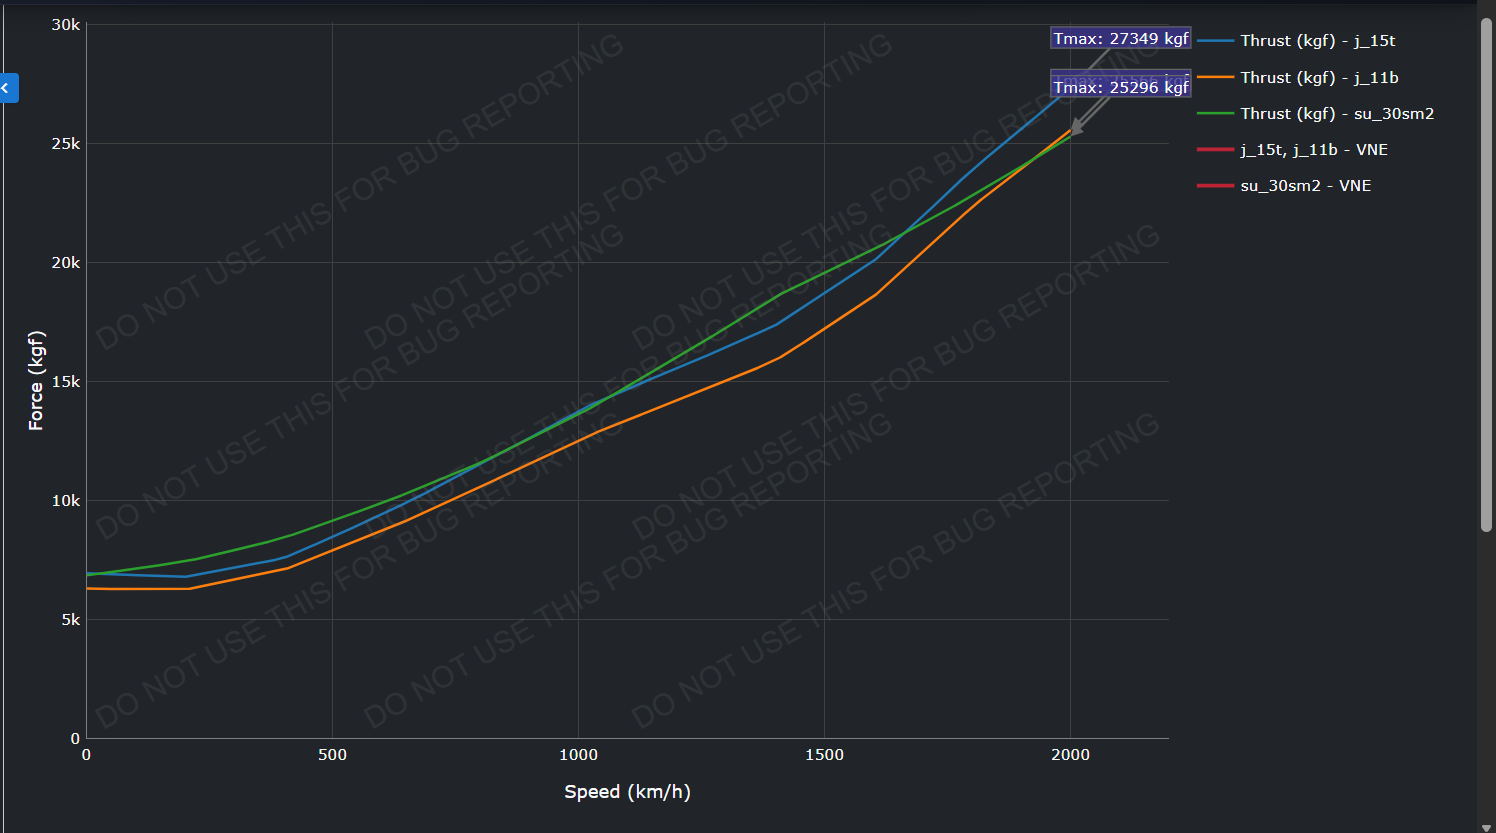Click the blue line swatch in the legend
The height and width of the screenshot is (833, 1496).
point(1215,41)
